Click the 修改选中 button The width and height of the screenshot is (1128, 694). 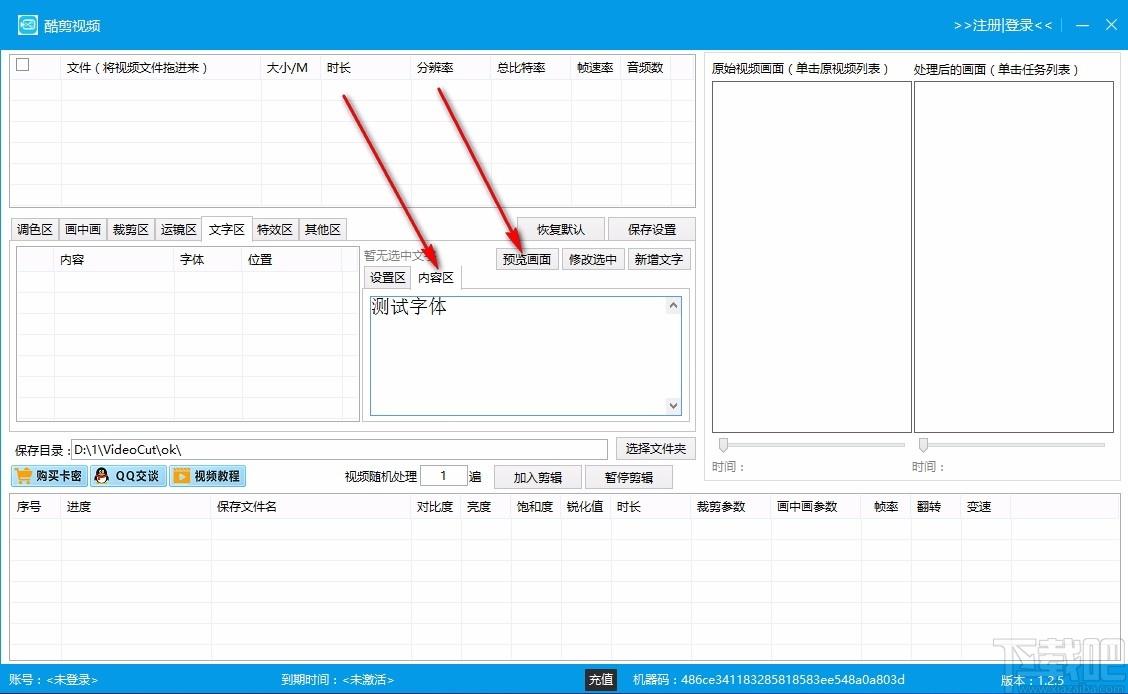(x=593, y=260)
